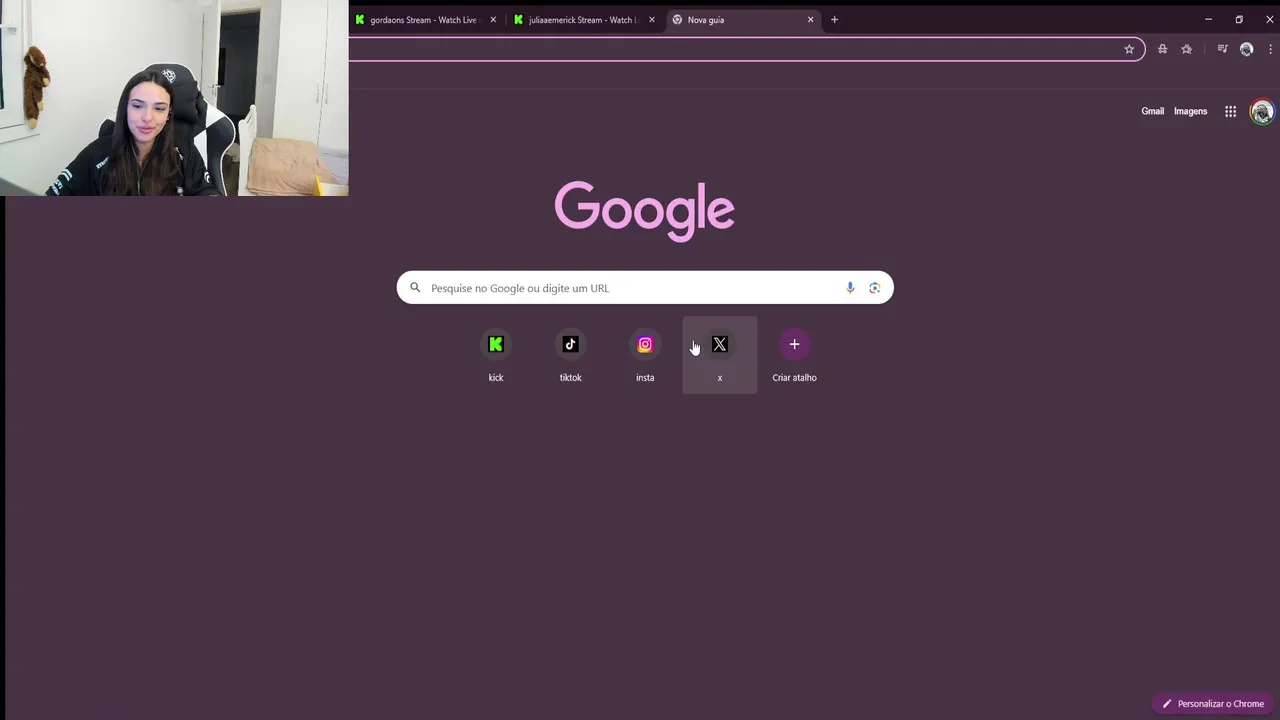This screenshot has height=720, width=1280.
Task: Open the Google apps grid
Action: point(1230,111)
